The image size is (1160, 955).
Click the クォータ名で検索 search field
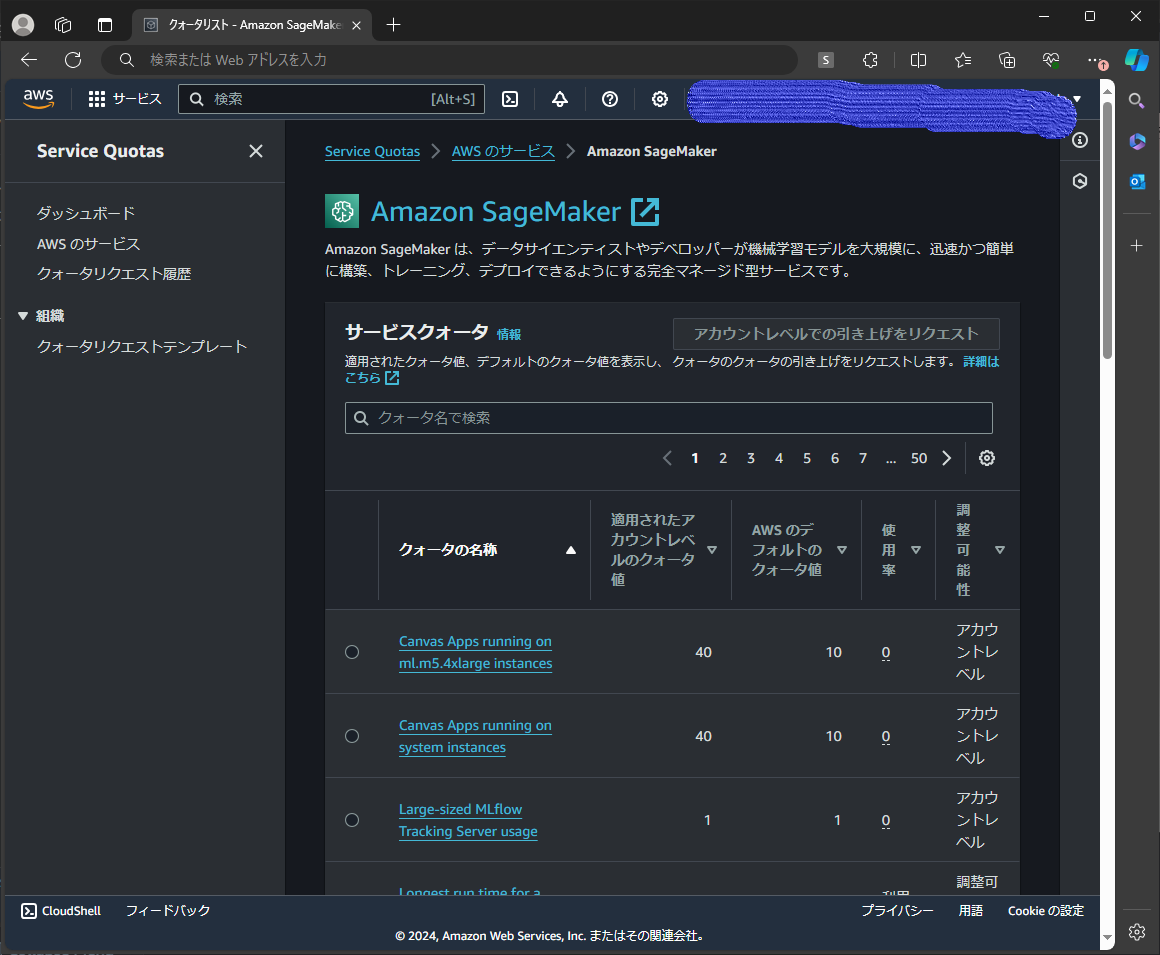(669, 418)
